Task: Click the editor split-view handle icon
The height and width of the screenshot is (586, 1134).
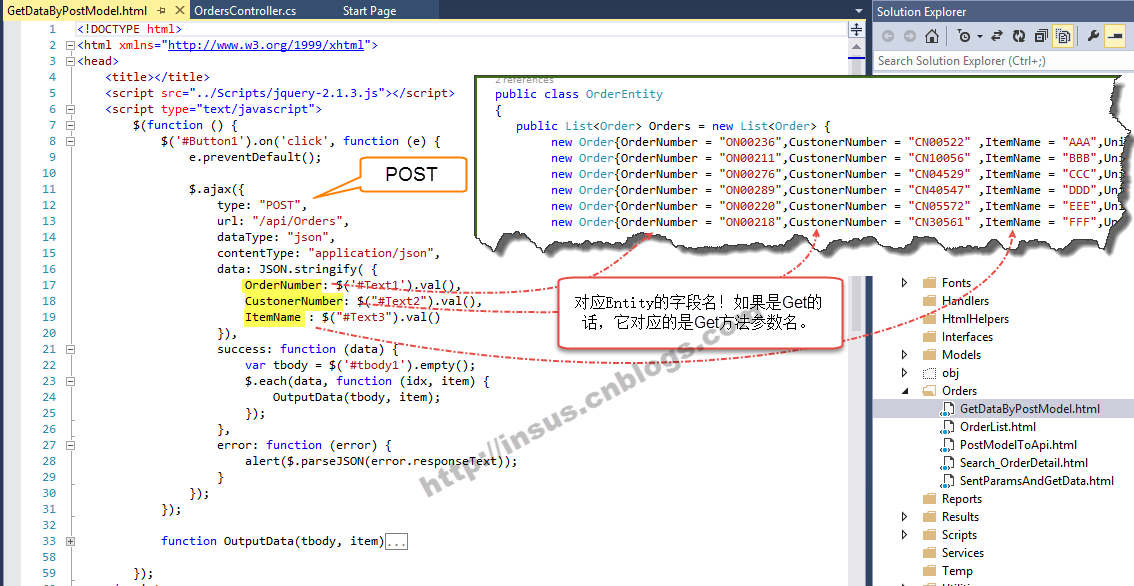Action: tap(856, 30)
